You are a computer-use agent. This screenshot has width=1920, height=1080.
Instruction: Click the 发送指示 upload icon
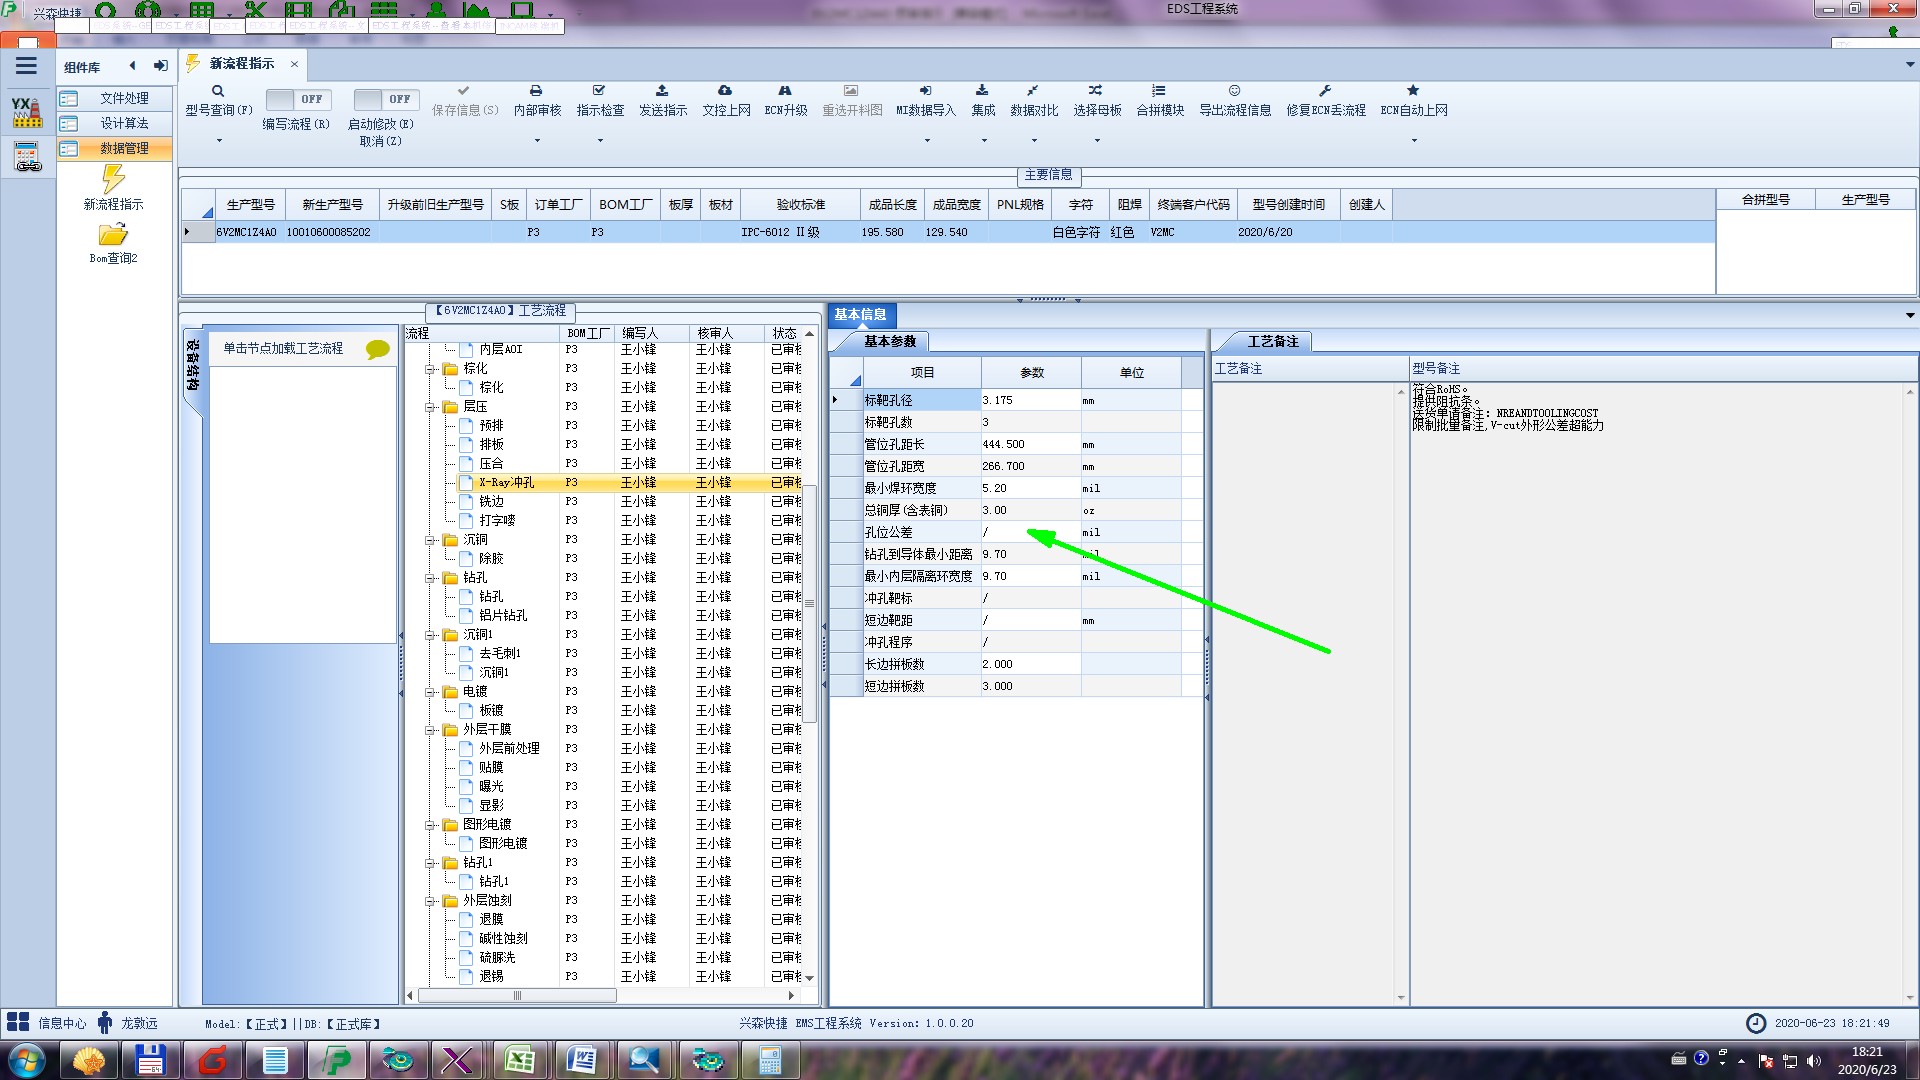[x=662, y=91]
